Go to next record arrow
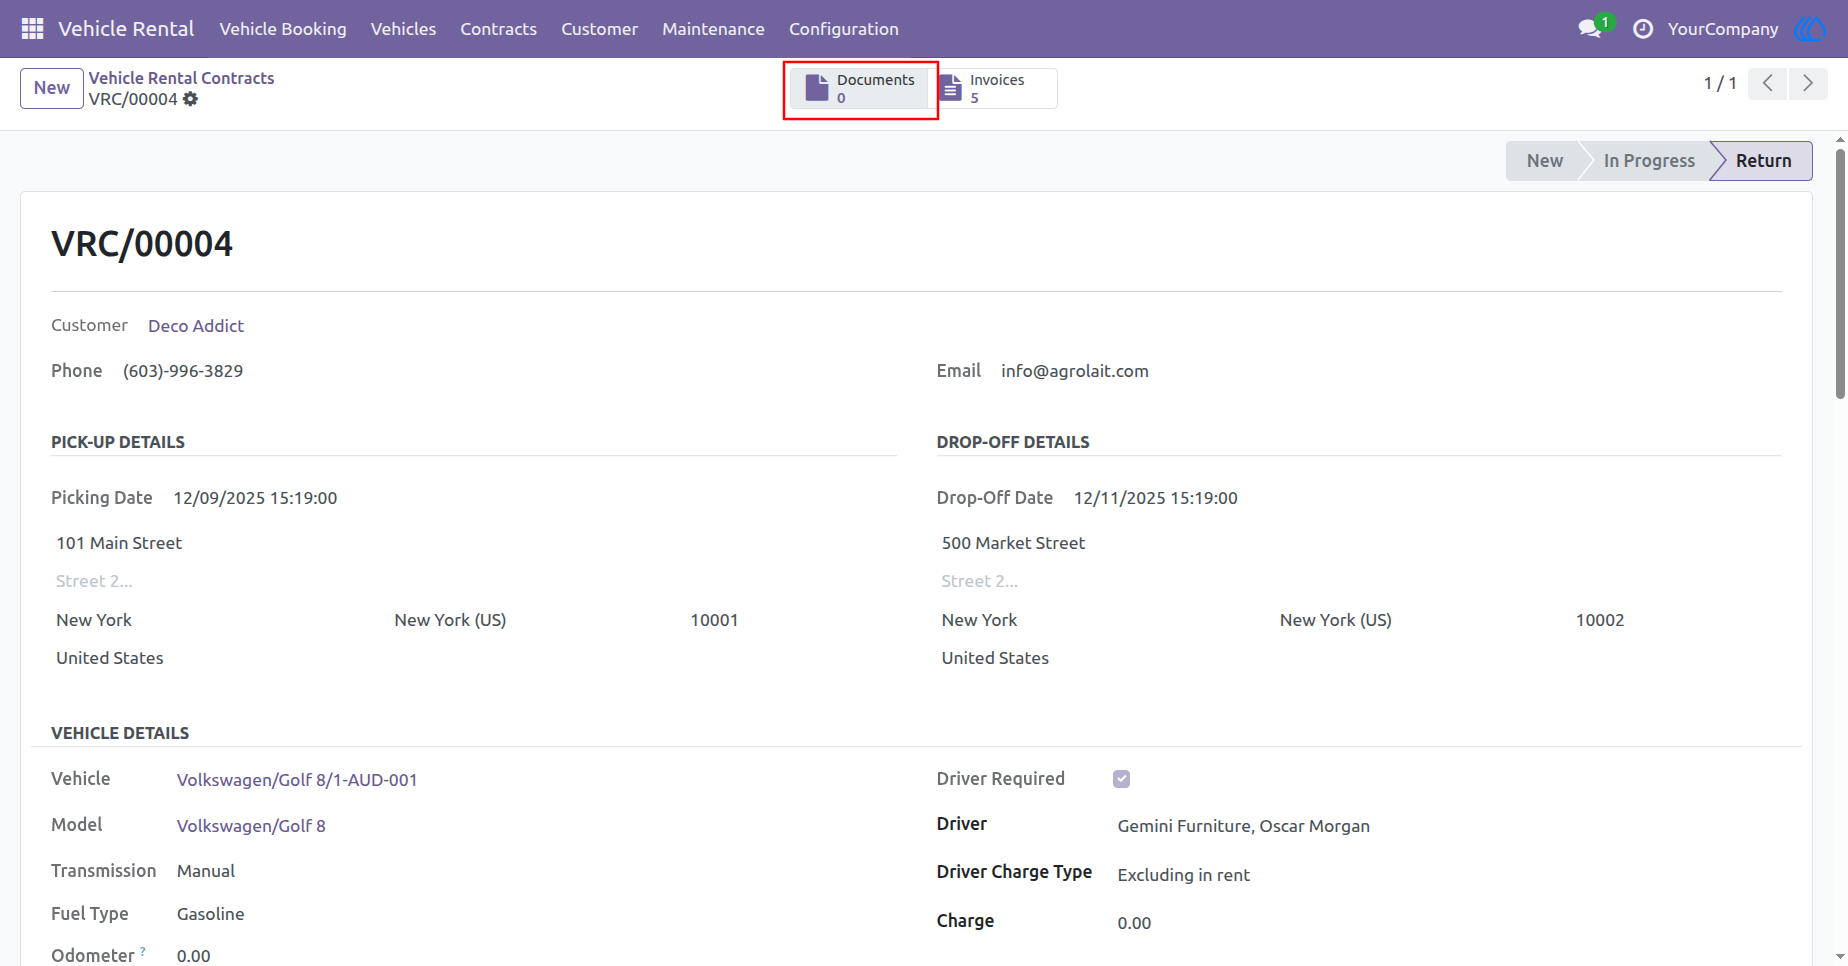This screenshot has width=1848, height=966. pyautogui.click(x=1808, y=83)
